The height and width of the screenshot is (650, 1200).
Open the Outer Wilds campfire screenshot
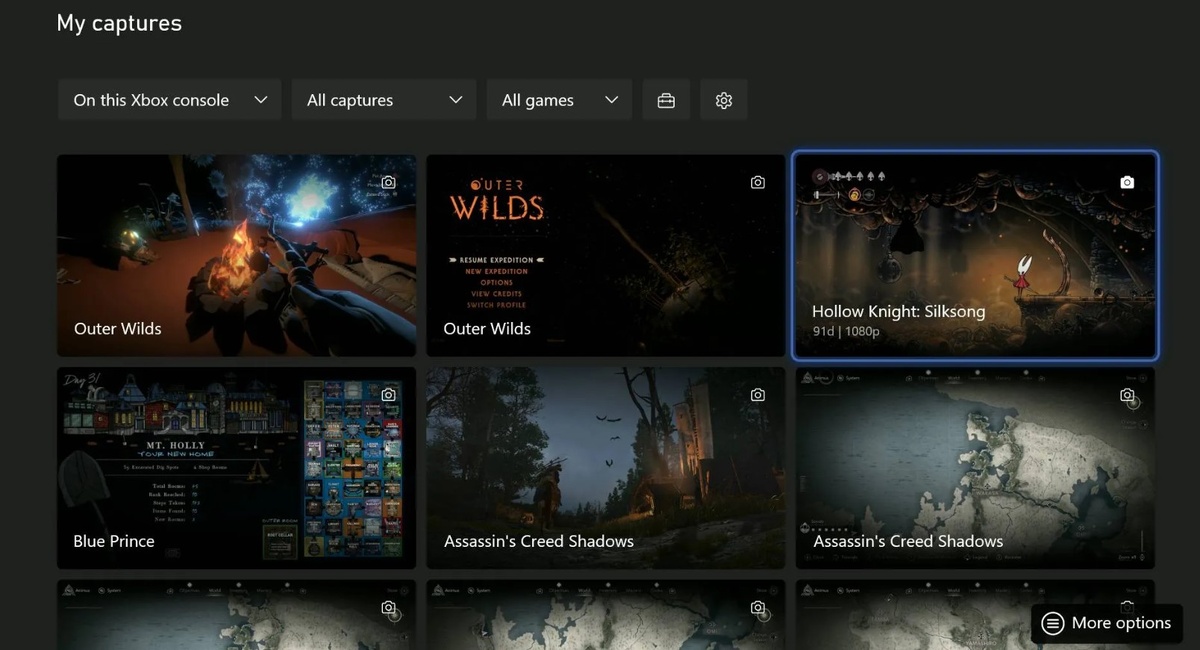click(236, 255)
